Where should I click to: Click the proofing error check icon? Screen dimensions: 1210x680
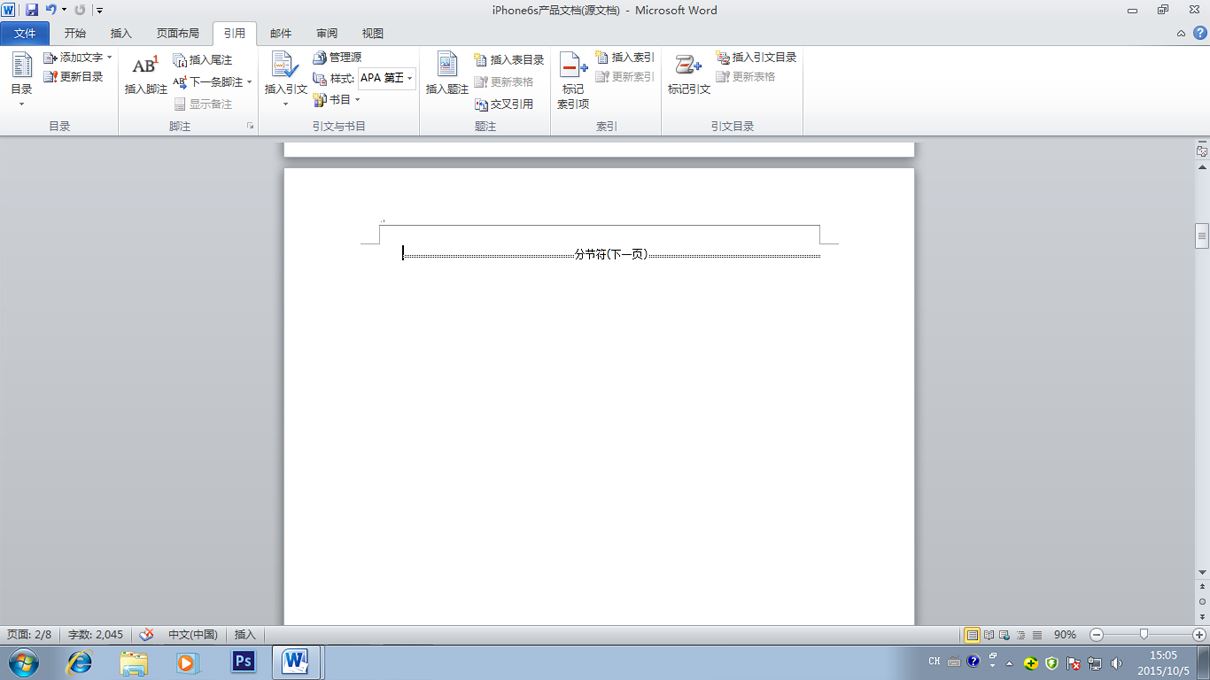click(146, 635)
